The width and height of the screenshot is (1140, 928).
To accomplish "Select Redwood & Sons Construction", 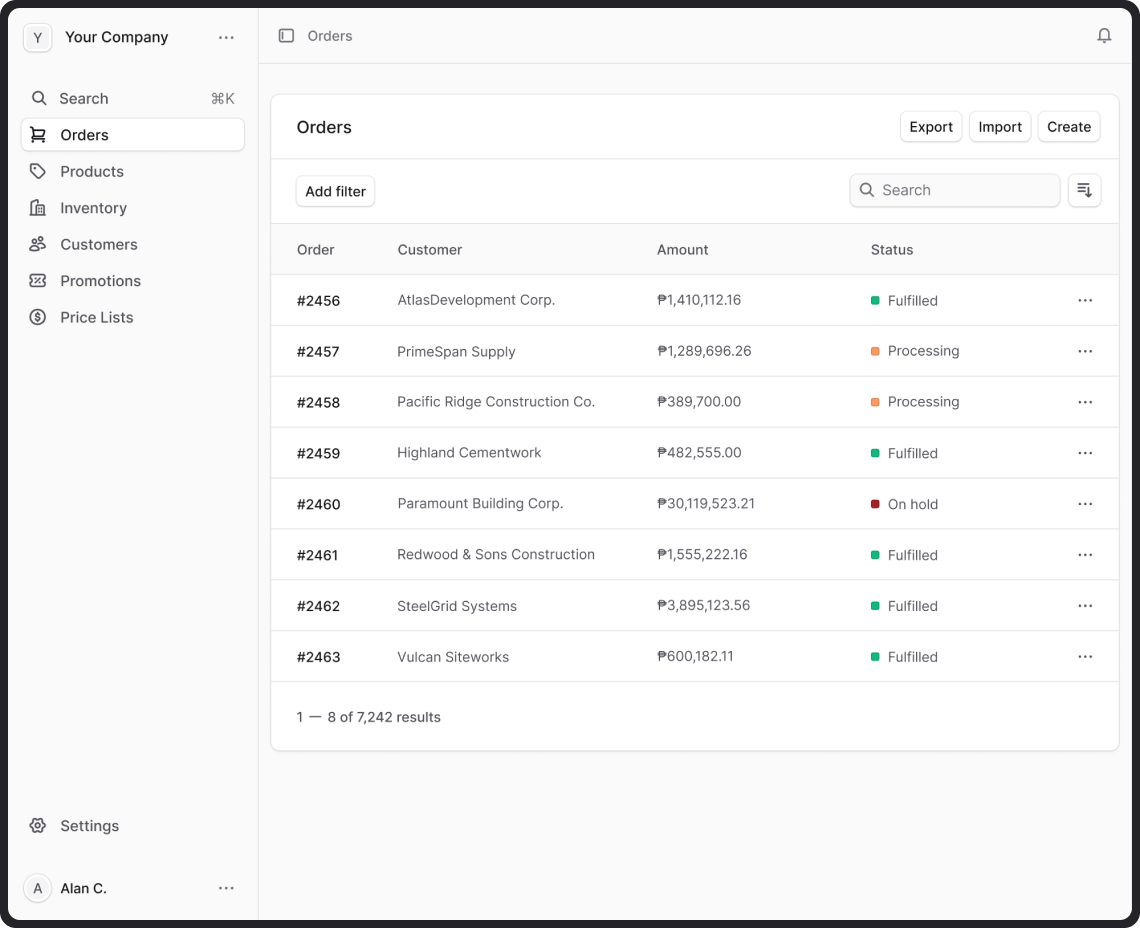I will tap(496, 554).
